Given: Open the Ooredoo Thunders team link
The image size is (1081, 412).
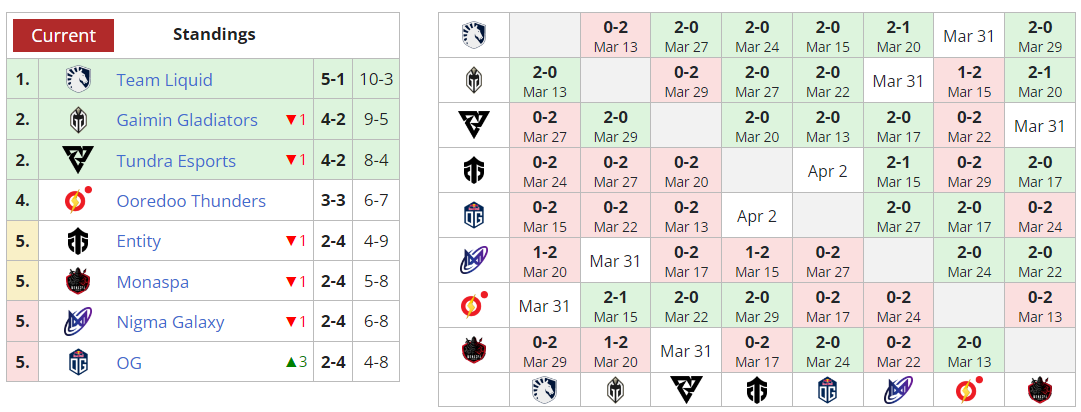Looking at the screenshot, I should pyautogui.click(x=191, y=201).
